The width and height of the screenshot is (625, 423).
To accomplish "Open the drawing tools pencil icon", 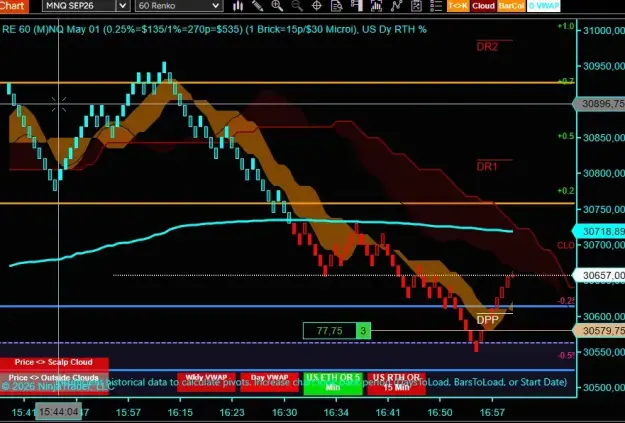I will coord(257,6).
